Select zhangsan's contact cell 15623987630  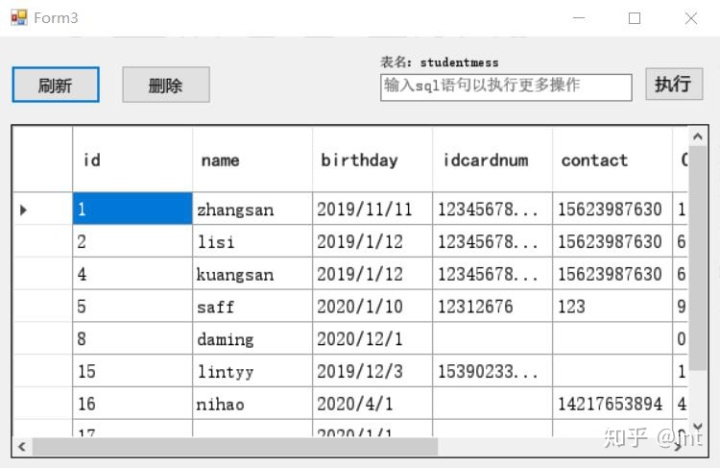pyautogui.click(x=612, y=209)
